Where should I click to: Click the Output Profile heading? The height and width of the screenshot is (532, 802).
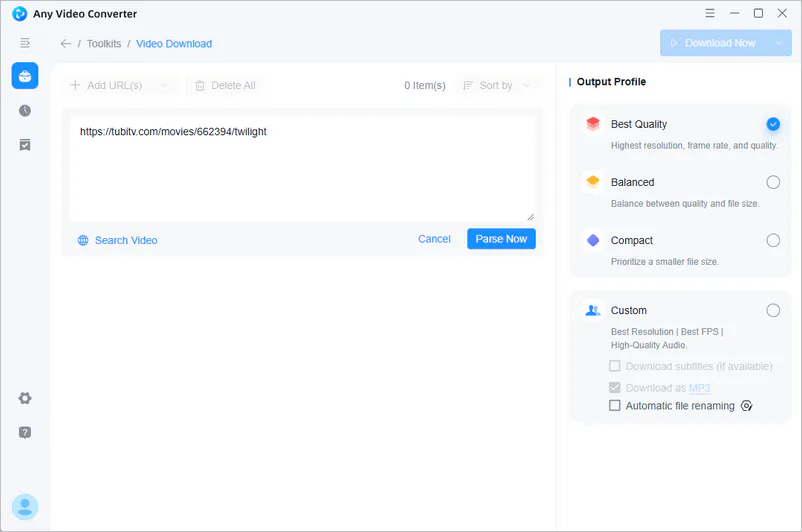point(611,82)
